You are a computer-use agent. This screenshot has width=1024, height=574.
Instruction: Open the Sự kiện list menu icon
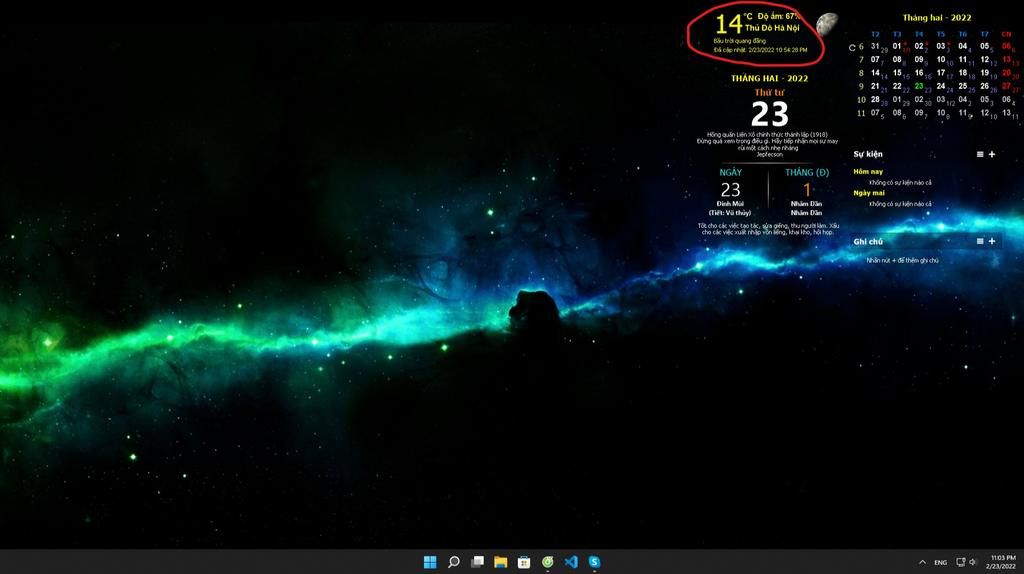pos(980,154)
